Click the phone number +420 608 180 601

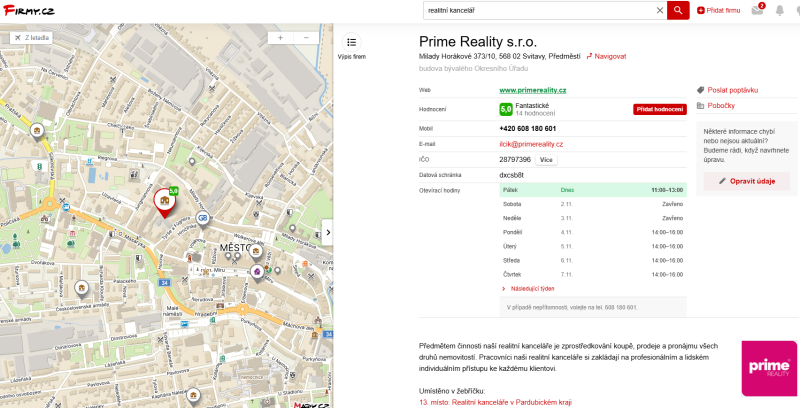(x=528, y=129)
